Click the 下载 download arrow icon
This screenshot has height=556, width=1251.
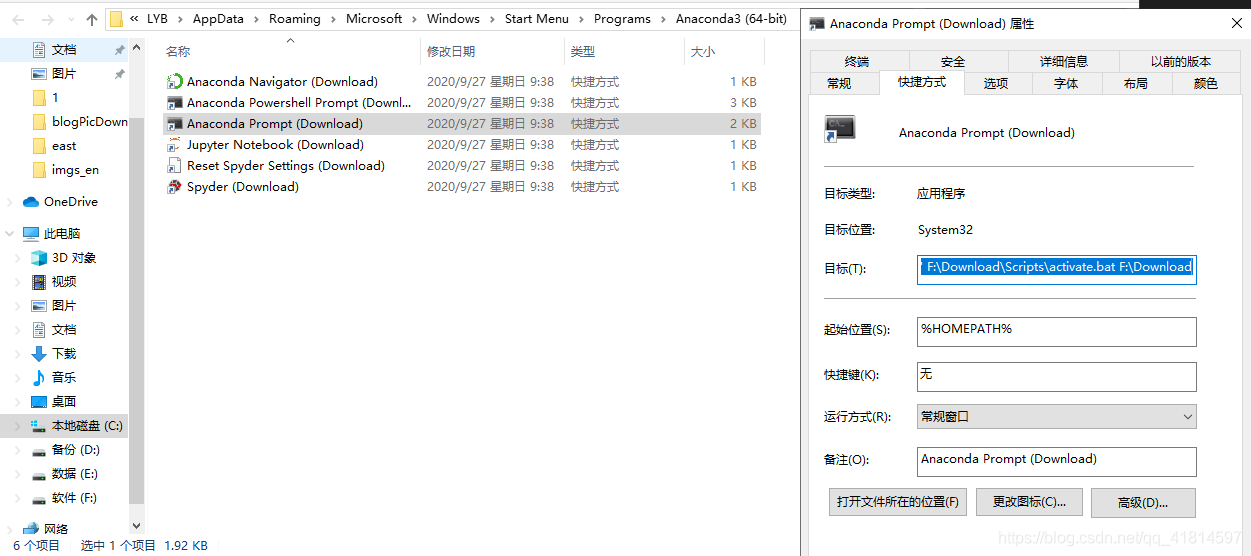click(39, 354)
